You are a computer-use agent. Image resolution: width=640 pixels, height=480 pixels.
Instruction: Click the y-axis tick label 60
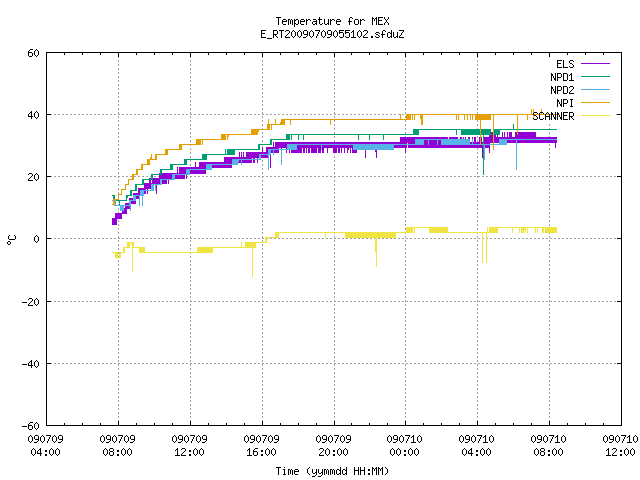pos(33,53)
